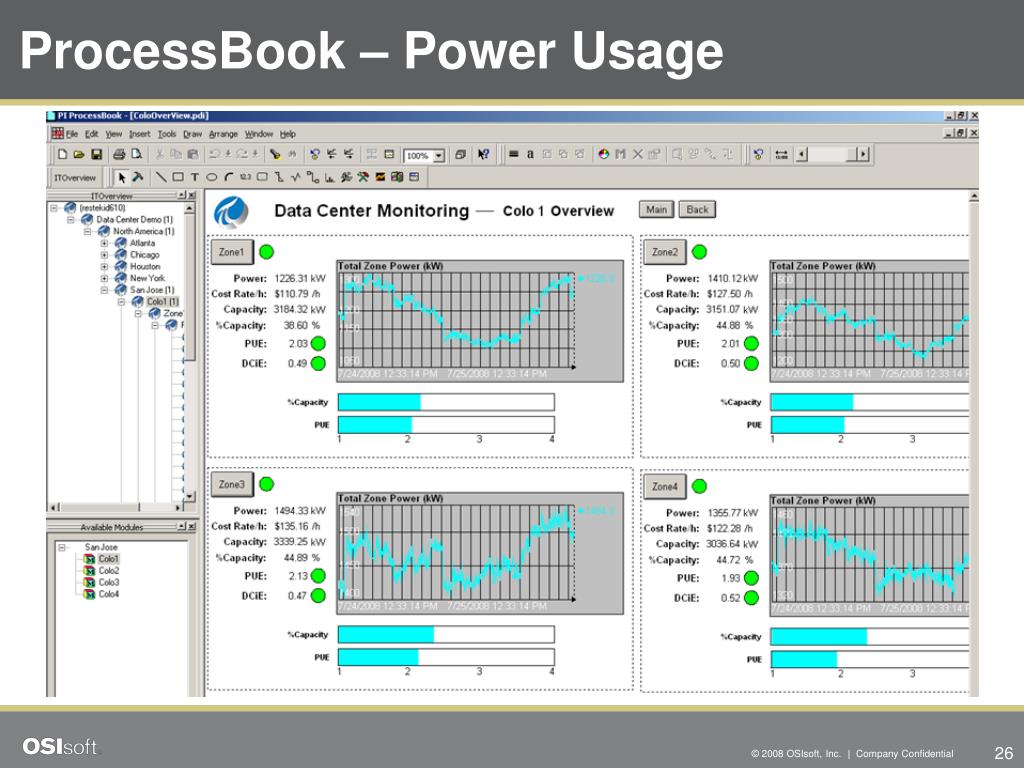Screen dimensions: 1024x768
Task: Collapse the Data Center Demo node
Action: point(71,219)
